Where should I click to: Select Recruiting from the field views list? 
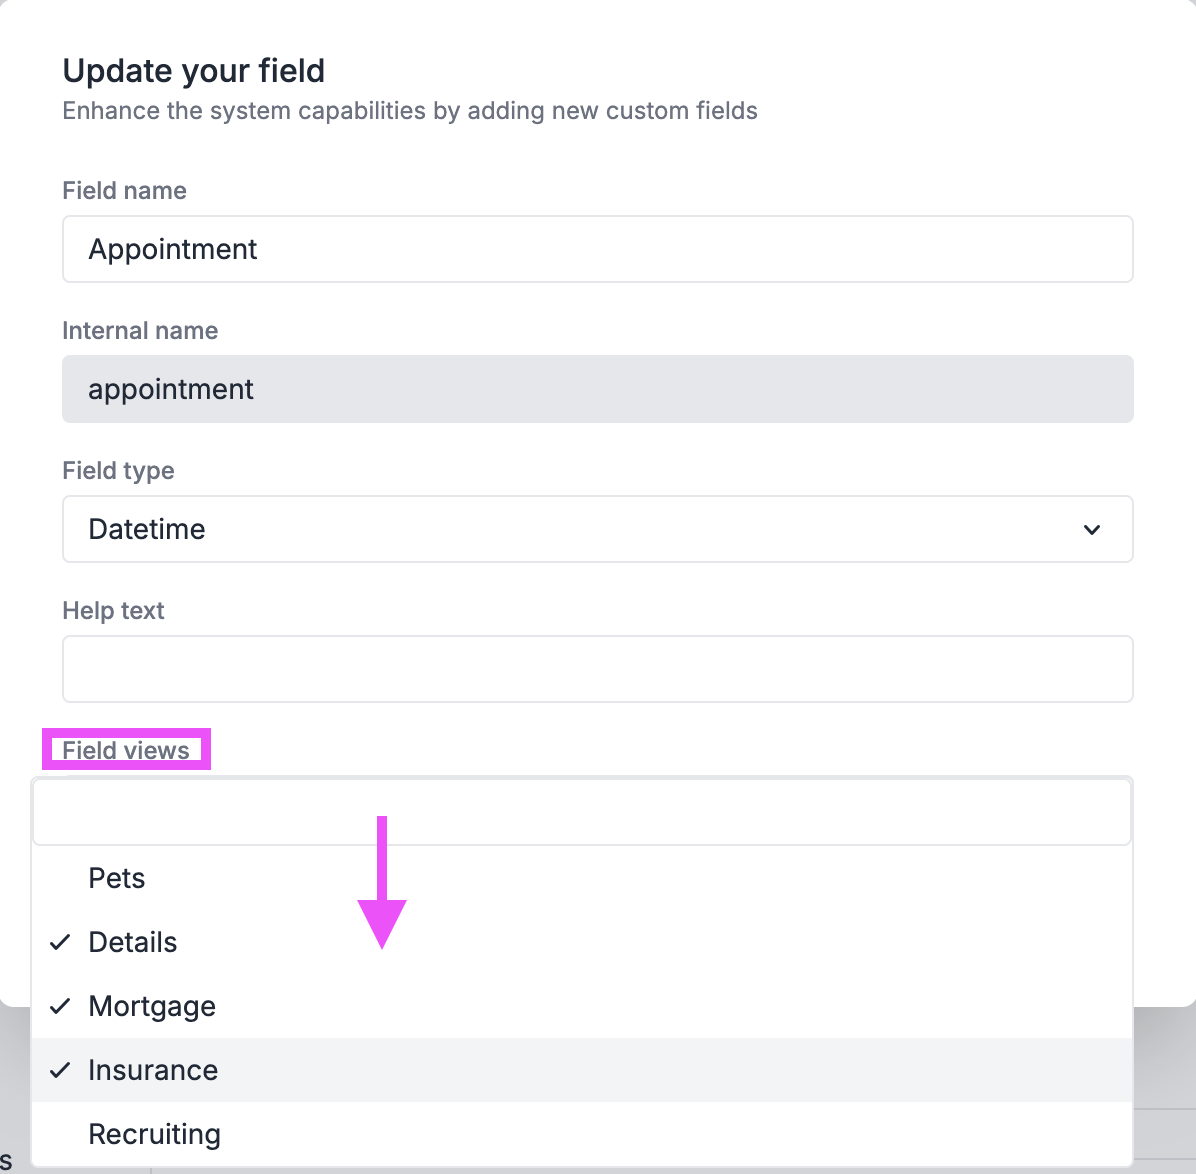coord(154,1133)
